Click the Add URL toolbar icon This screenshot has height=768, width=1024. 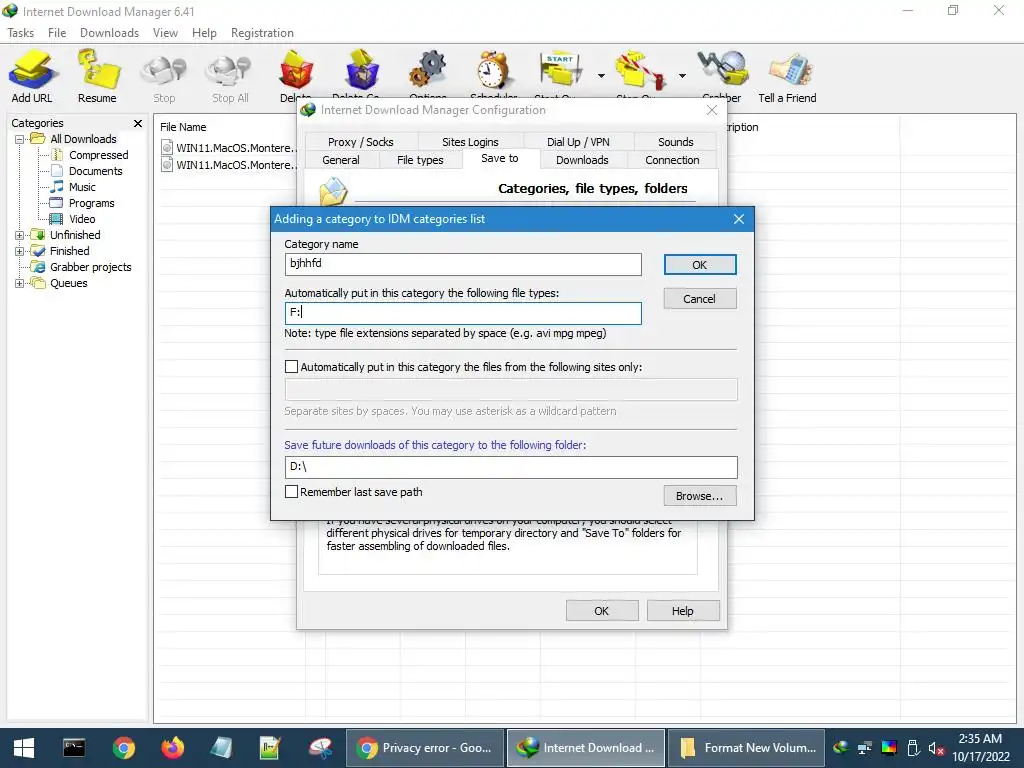31,76
